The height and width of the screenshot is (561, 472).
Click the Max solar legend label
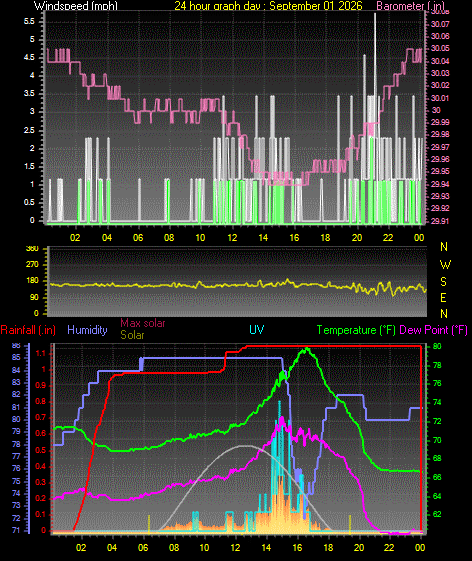(x=142, y=323)
